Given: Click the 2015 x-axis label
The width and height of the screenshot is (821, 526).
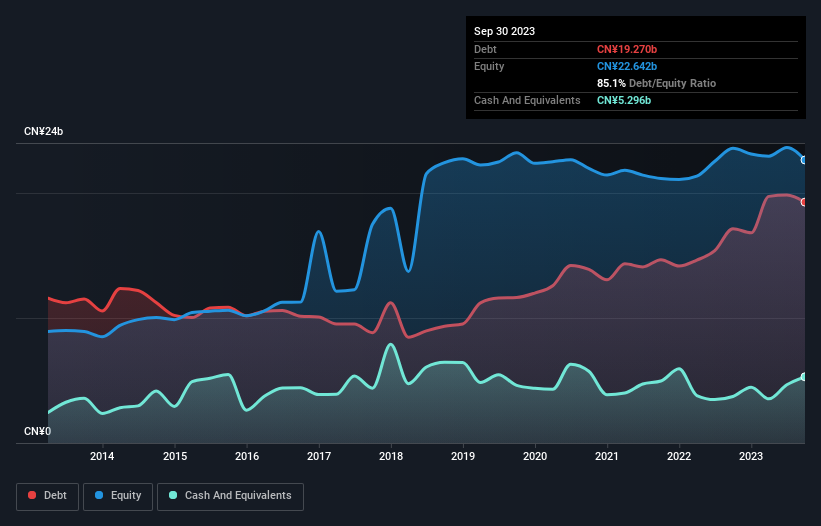Looking at the screenshot, I should click(175, 456).
